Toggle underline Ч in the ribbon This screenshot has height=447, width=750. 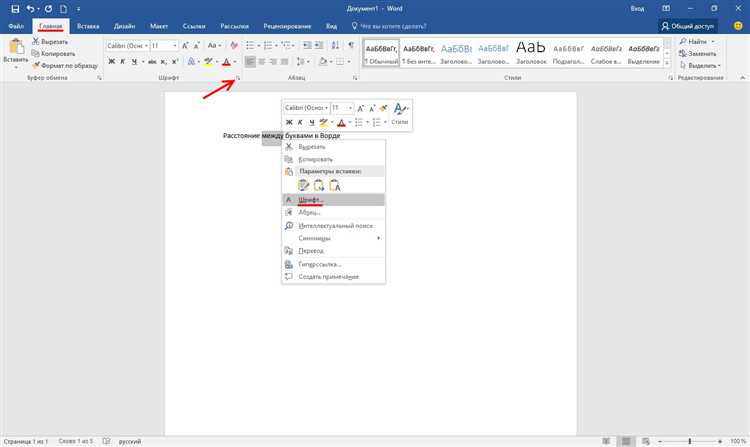pos(134,62)
